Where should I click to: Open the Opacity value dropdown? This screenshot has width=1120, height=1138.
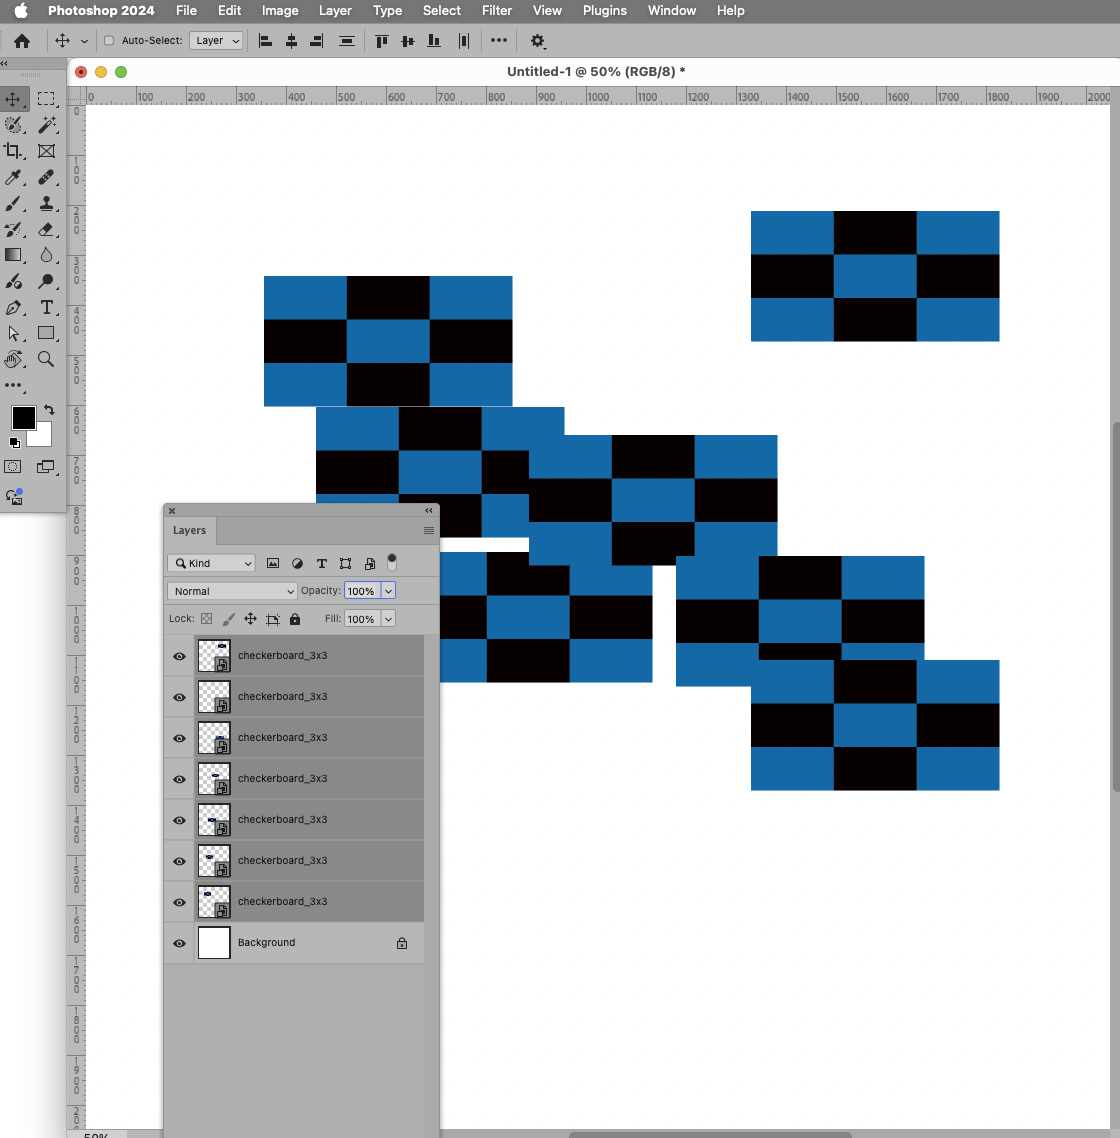click(x=389, y=590)
